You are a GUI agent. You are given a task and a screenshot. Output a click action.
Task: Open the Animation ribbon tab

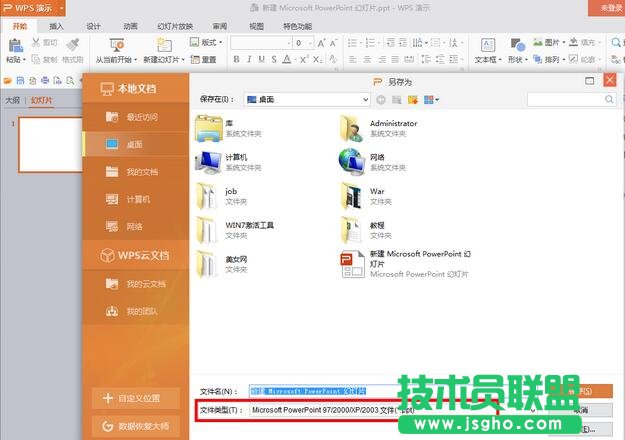130,26
